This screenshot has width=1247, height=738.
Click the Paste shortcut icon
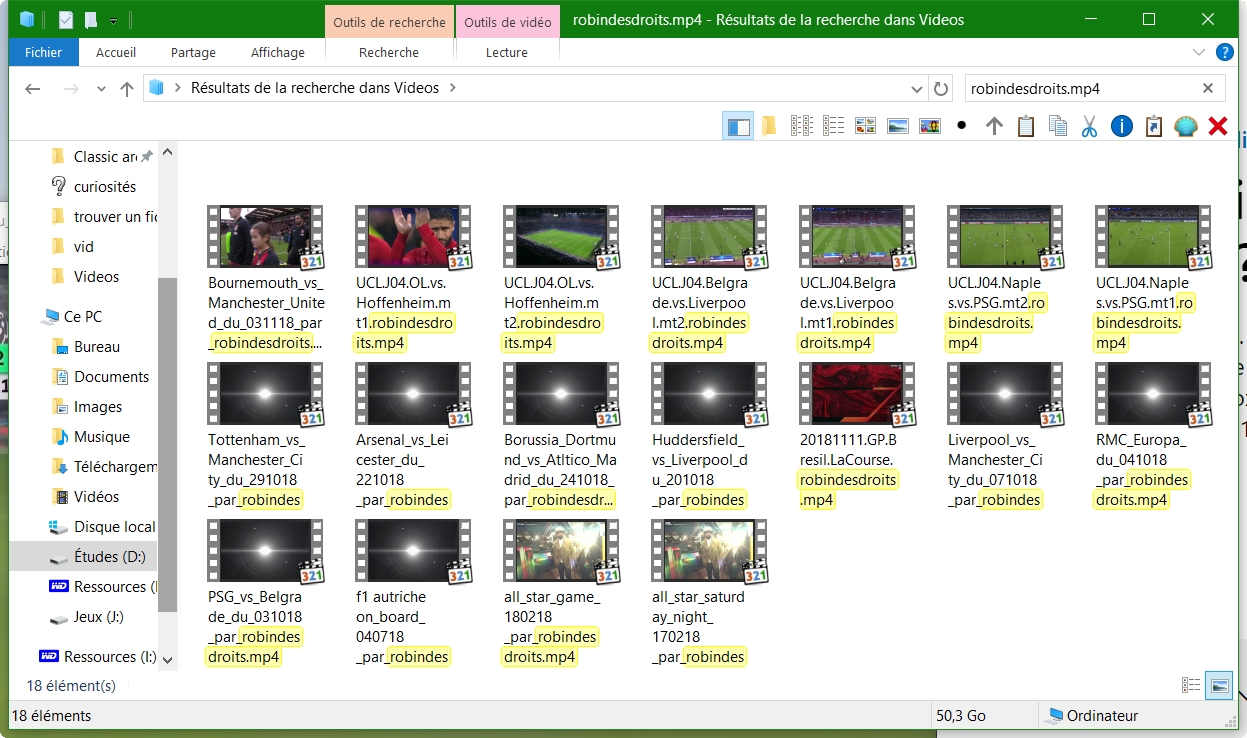[x=1153, y=126]
